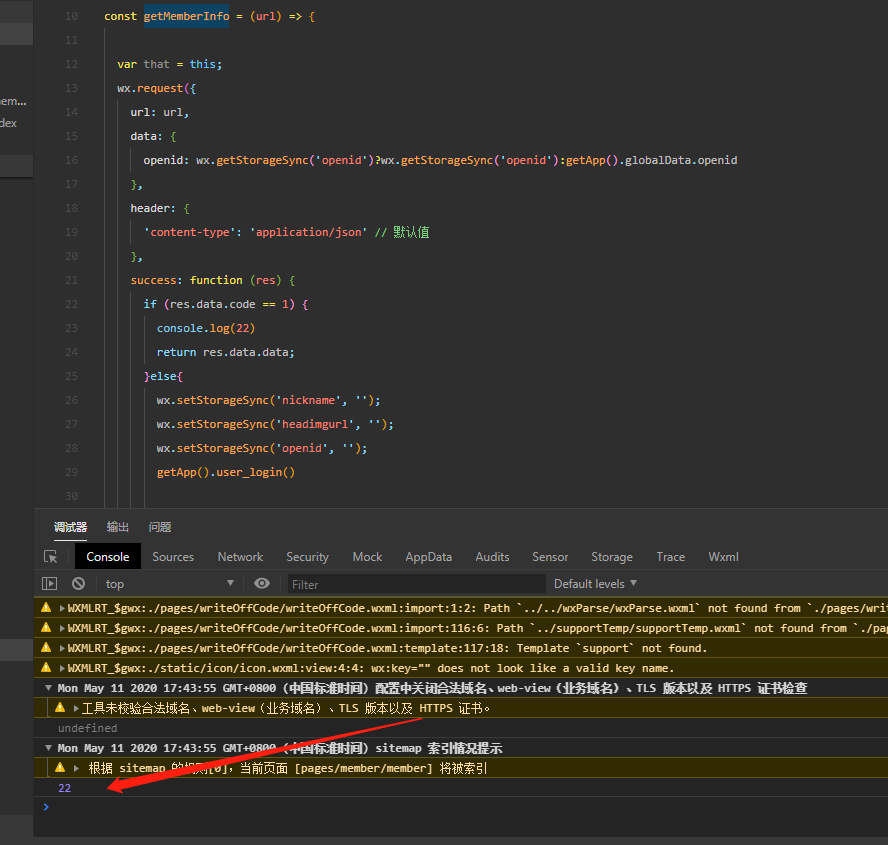Click the Filter input field
Image resolution: width=888 pixels, height=845 pixels.
[416, 583]
